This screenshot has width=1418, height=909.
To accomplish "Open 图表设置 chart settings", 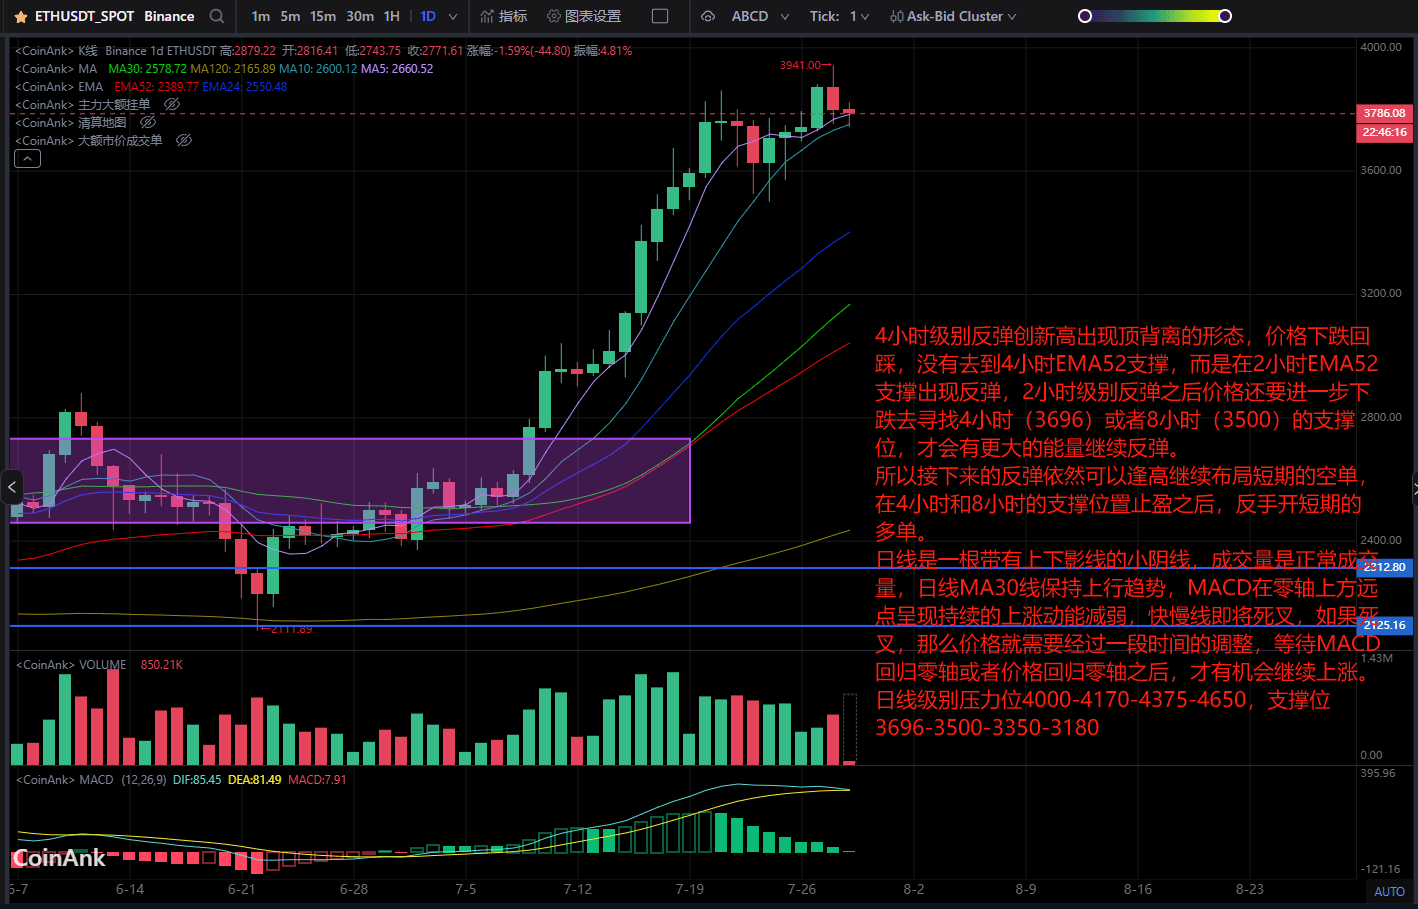I will tap(584, 16).
